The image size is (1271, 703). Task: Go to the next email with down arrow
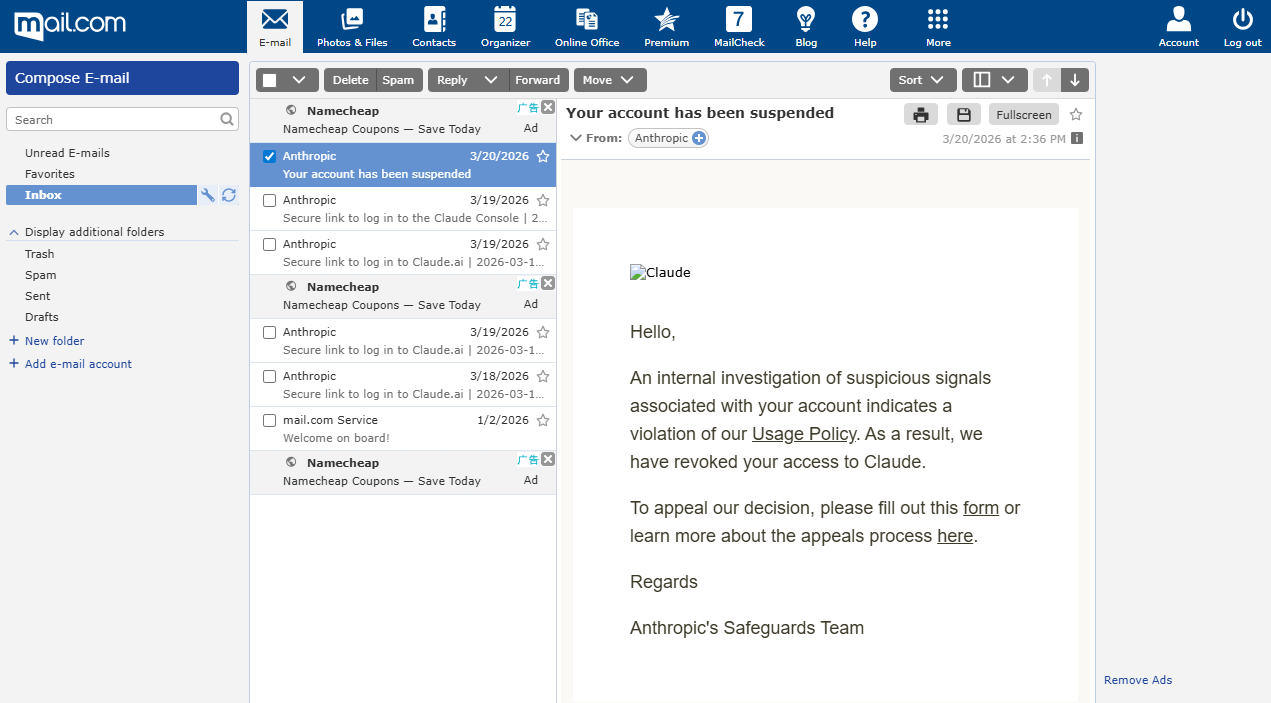point(1075,80)
